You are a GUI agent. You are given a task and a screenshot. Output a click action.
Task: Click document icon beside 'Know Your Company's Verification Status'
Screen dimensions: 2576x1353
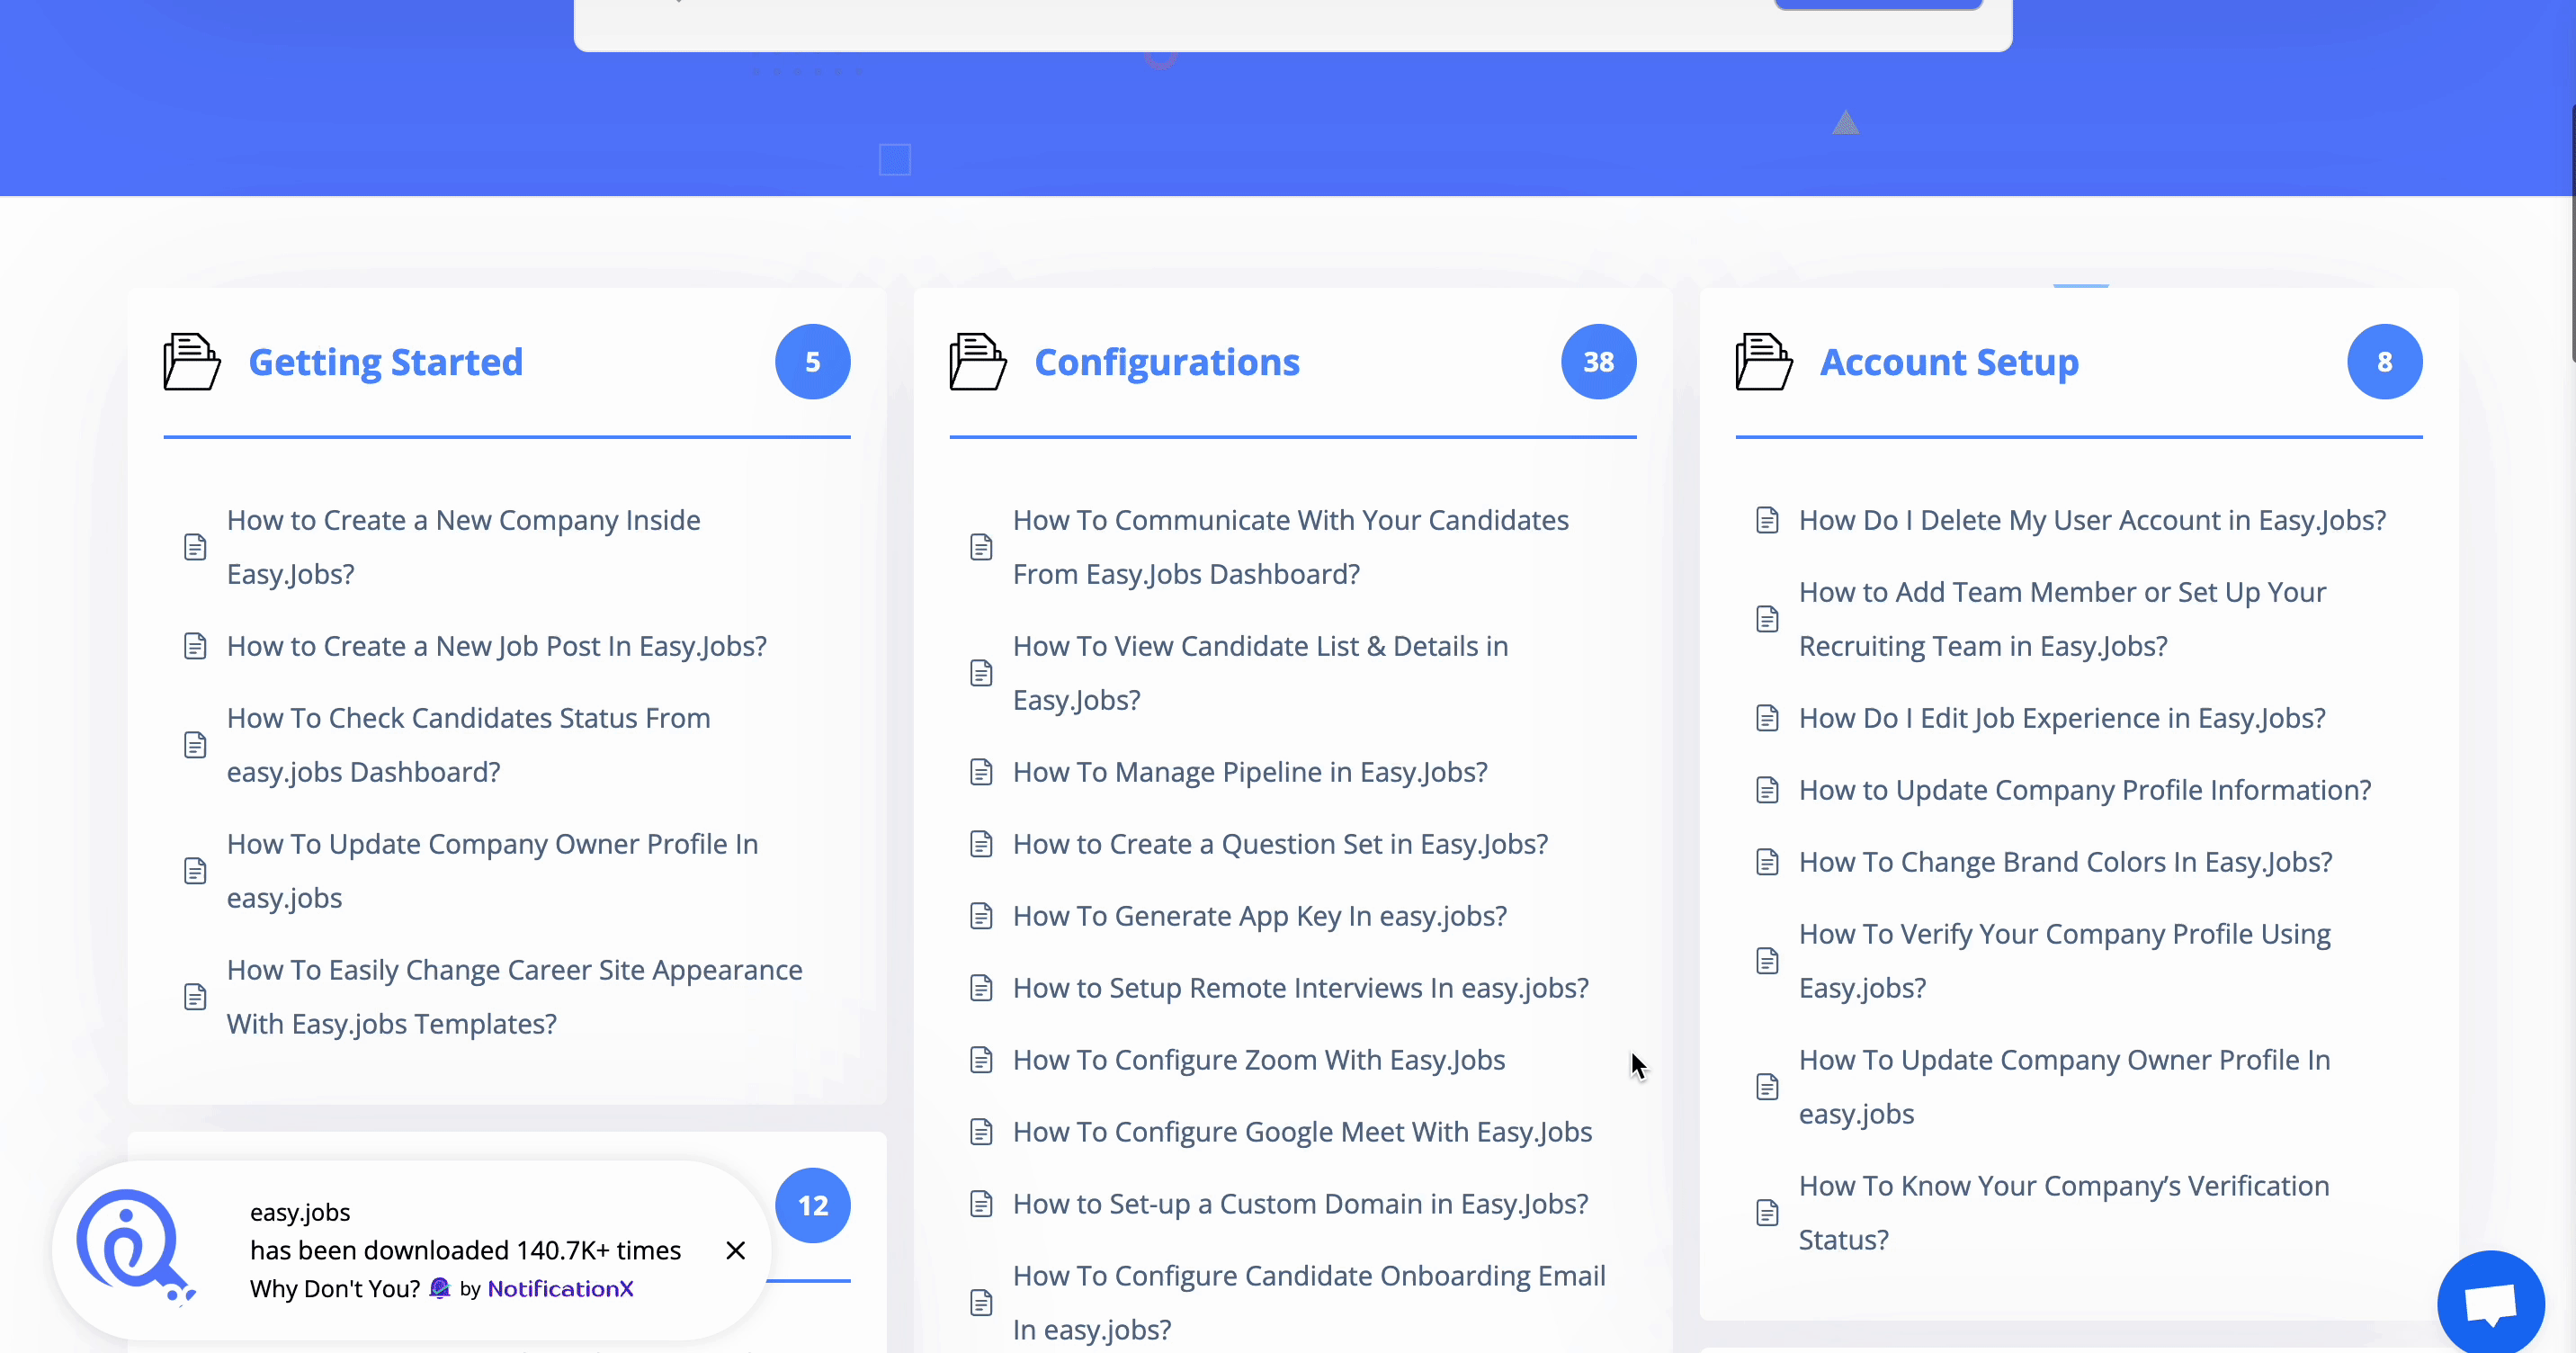coord(1767,1213)
